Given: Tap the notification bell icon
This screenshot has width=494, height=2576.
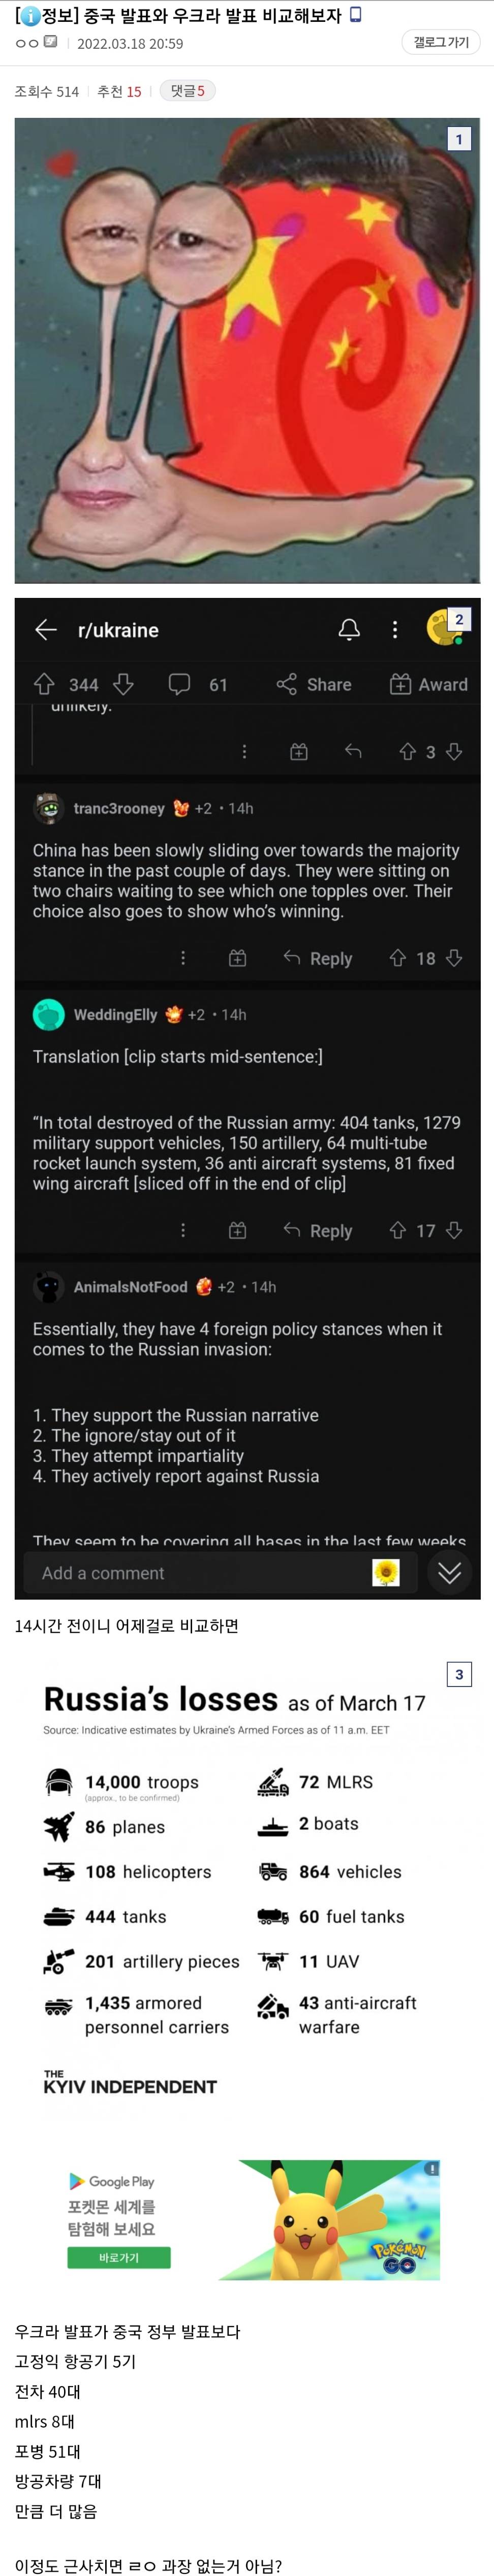Looking at the screenshot, I should [x=349, y=629].
